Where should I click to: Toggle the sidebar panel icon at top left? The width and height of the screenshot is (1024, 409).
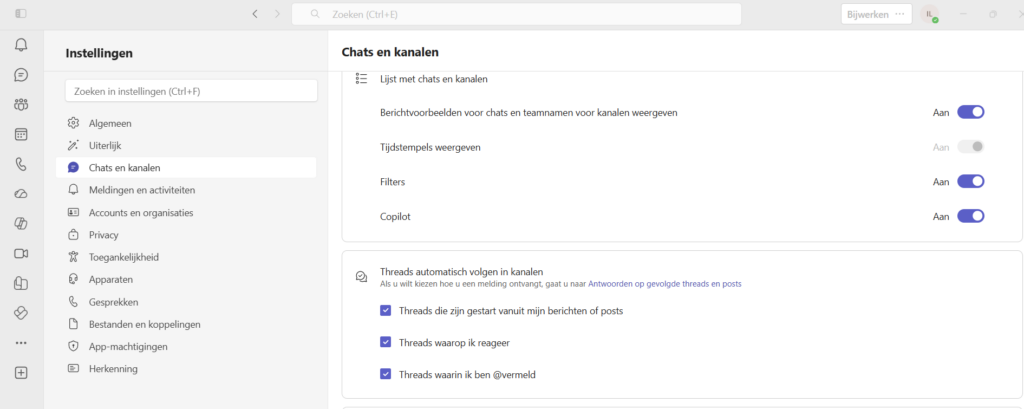coord(21,13)
